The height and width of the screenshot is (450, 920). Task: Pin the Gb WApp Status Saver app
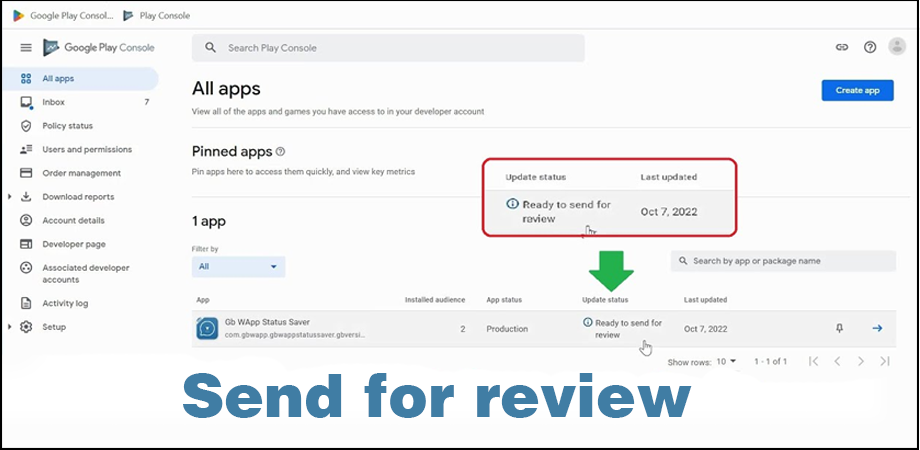click(839, 328)
